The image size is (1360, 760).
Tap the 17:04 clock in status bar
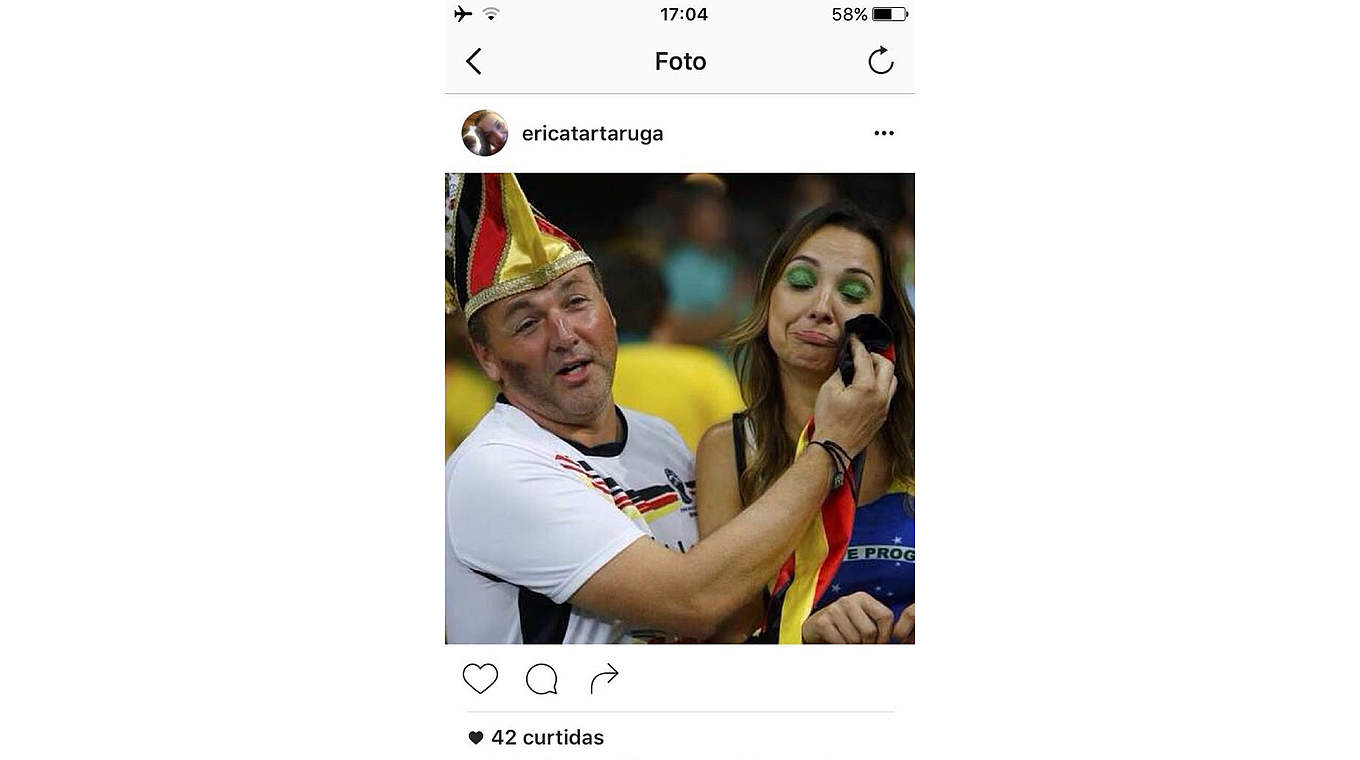click(x=684, y=14)
